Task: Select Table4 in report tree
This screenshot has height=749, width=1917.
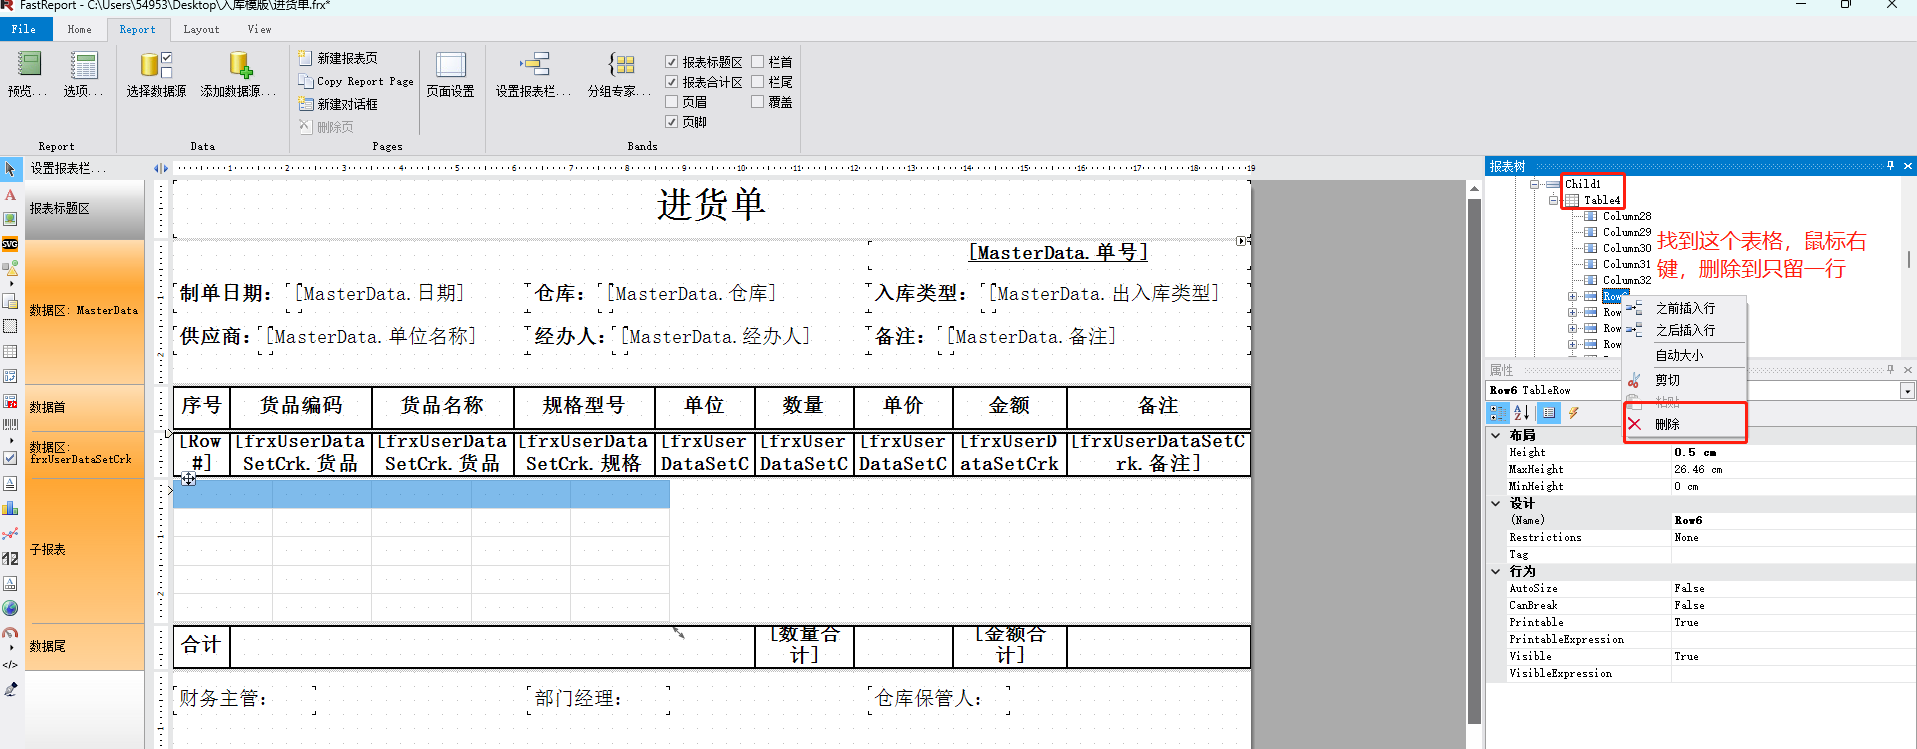Action: coord(1602,200)
